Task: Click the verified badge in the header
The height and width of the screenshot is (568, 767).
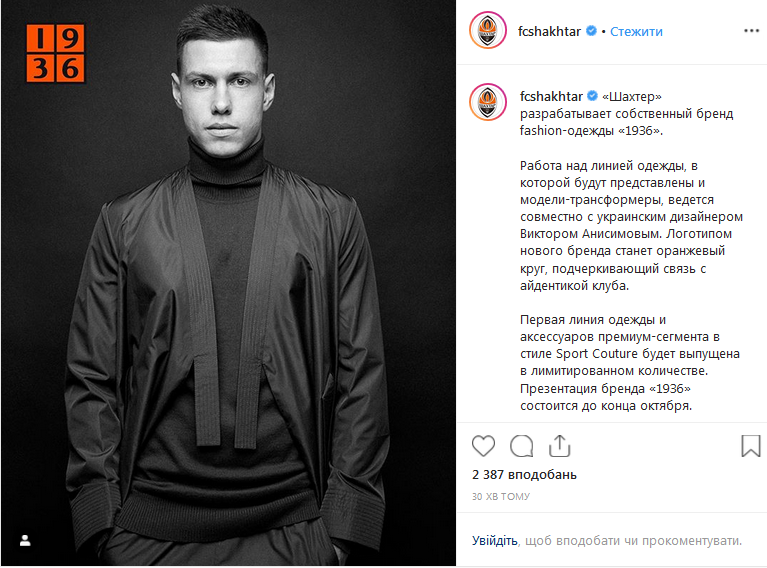Action: click(x=591, y=31)
